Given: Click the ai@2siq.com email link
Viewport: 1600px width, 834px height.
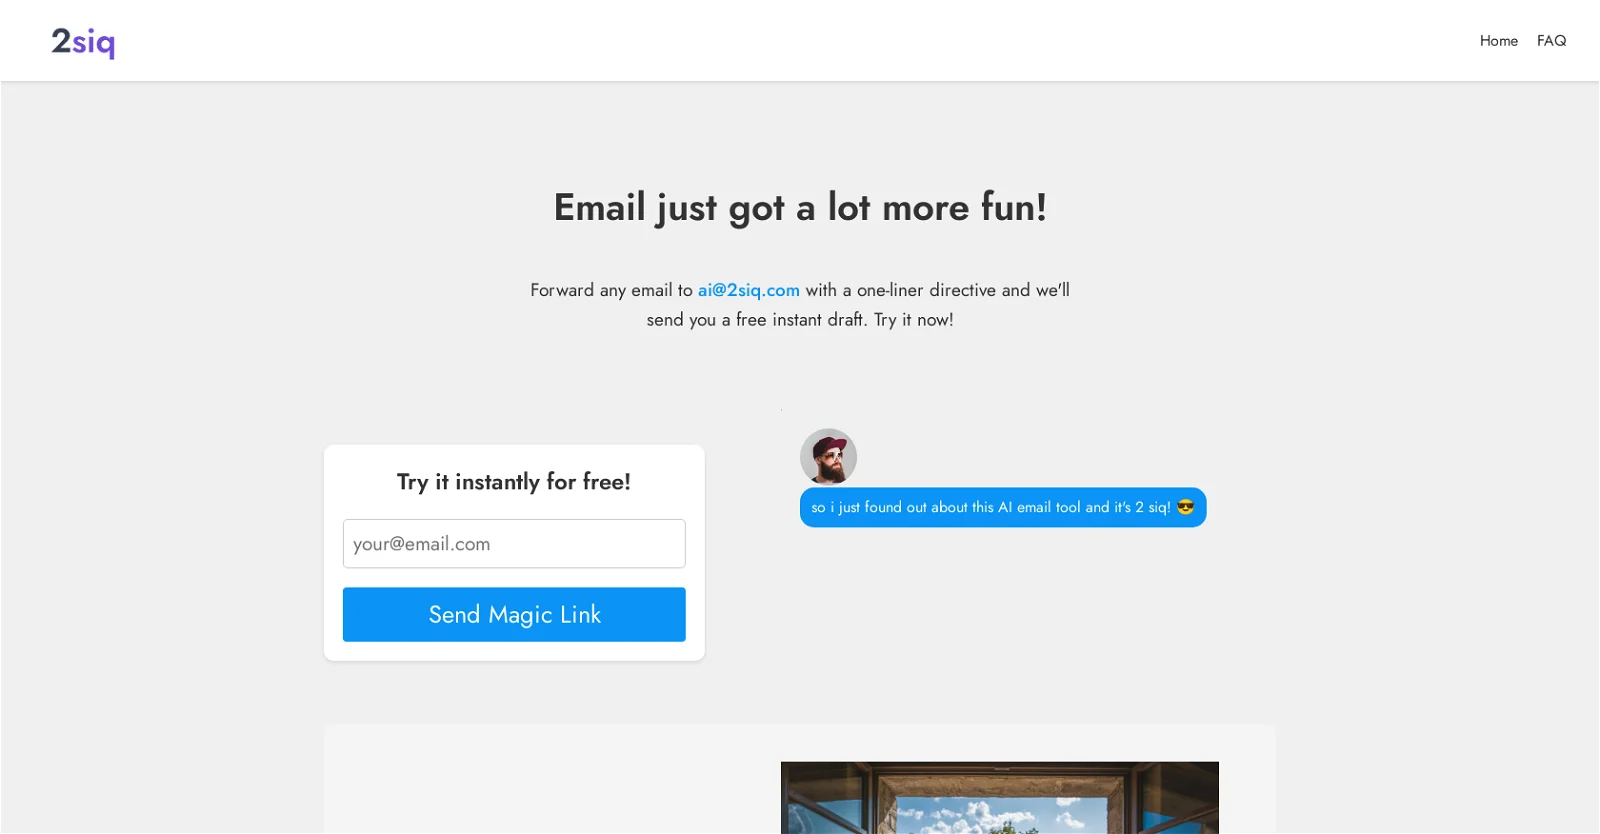Looking at the screenshot, I should coord(748,290).
